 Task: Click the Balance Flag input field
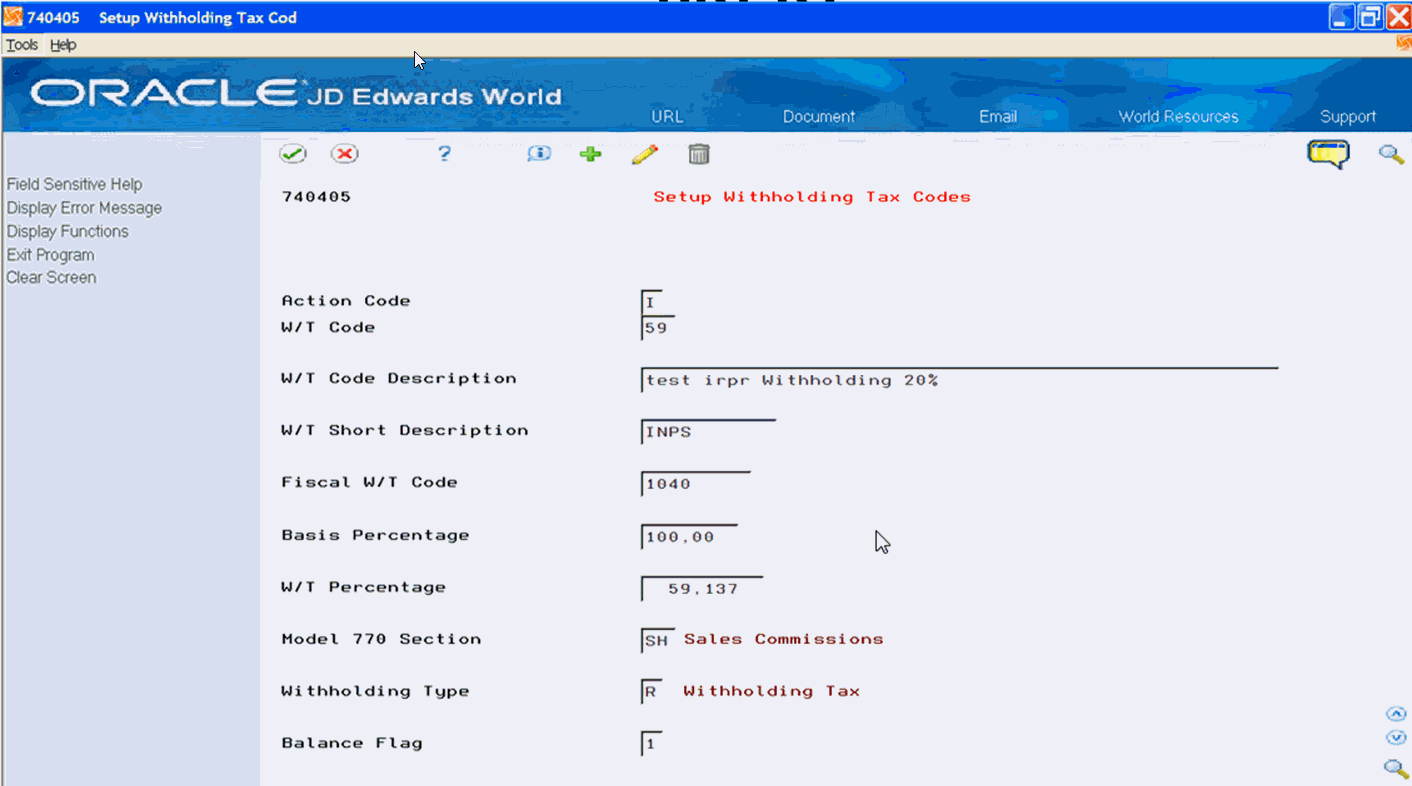tap(651, 744)
